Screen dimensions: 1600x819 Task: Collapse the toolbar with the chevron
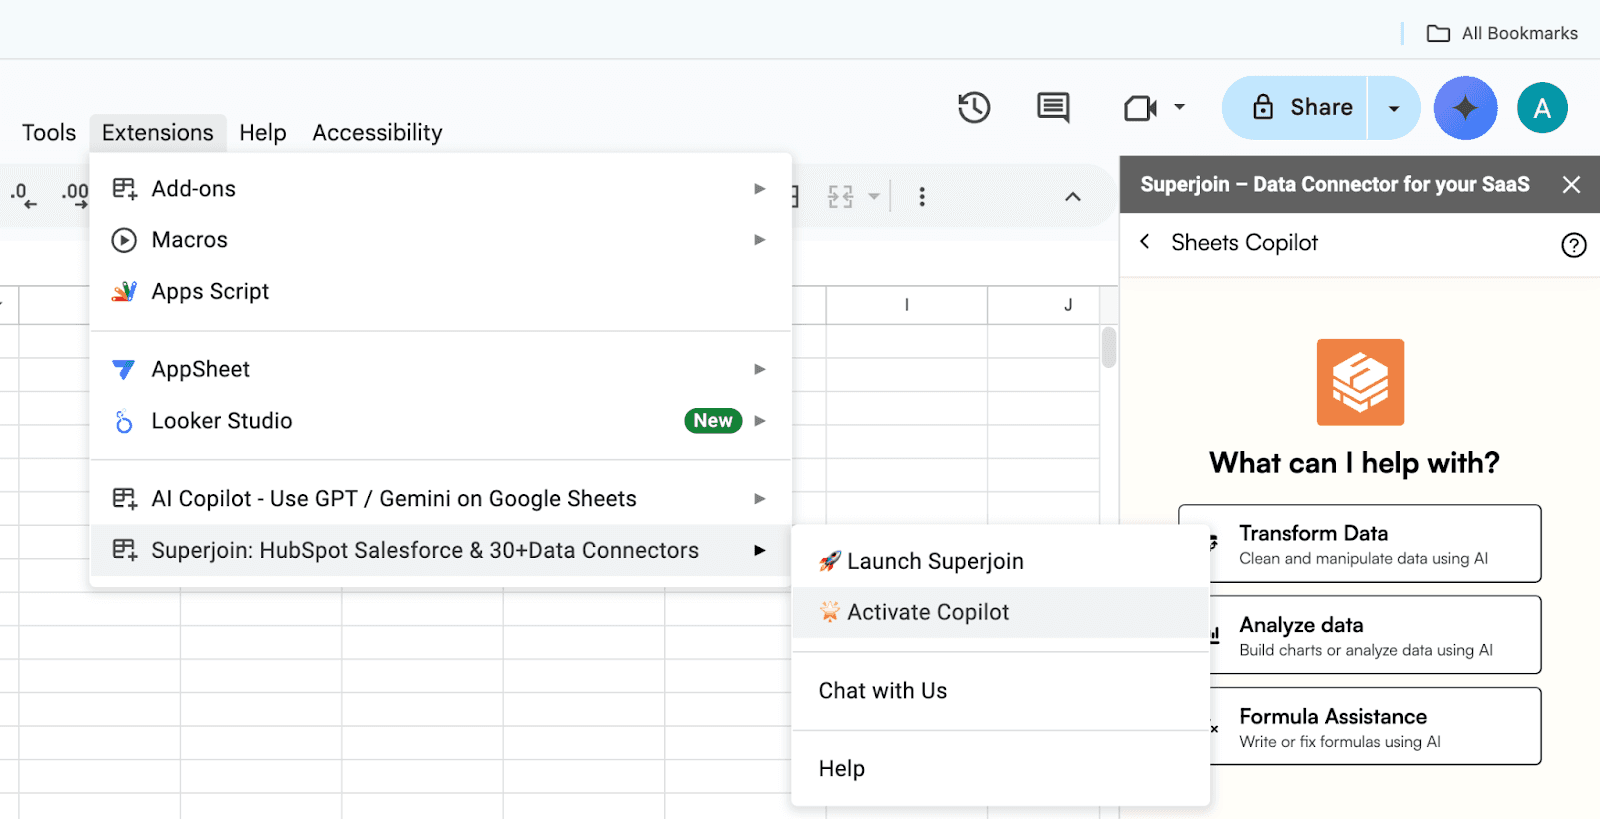1073,197
